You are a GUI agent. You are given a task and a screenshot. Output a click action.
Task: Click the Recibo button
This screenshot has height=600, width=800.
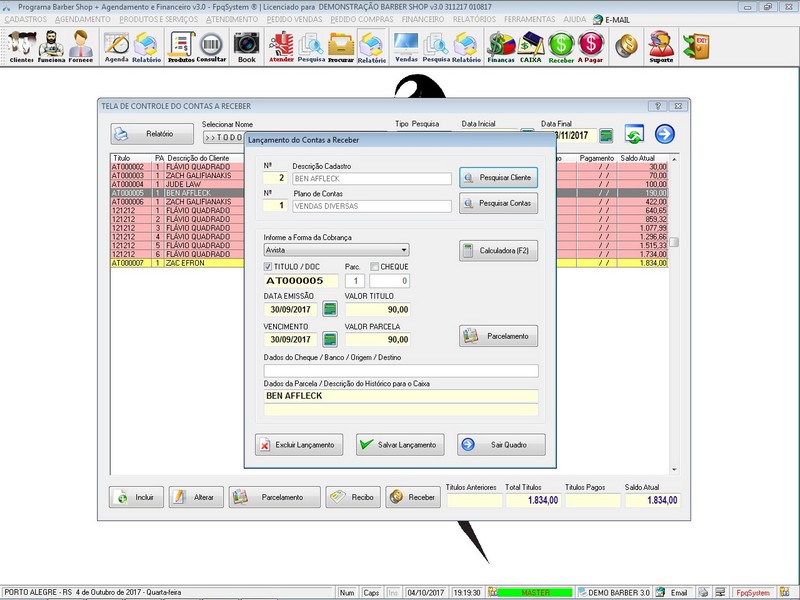(353, 497)
